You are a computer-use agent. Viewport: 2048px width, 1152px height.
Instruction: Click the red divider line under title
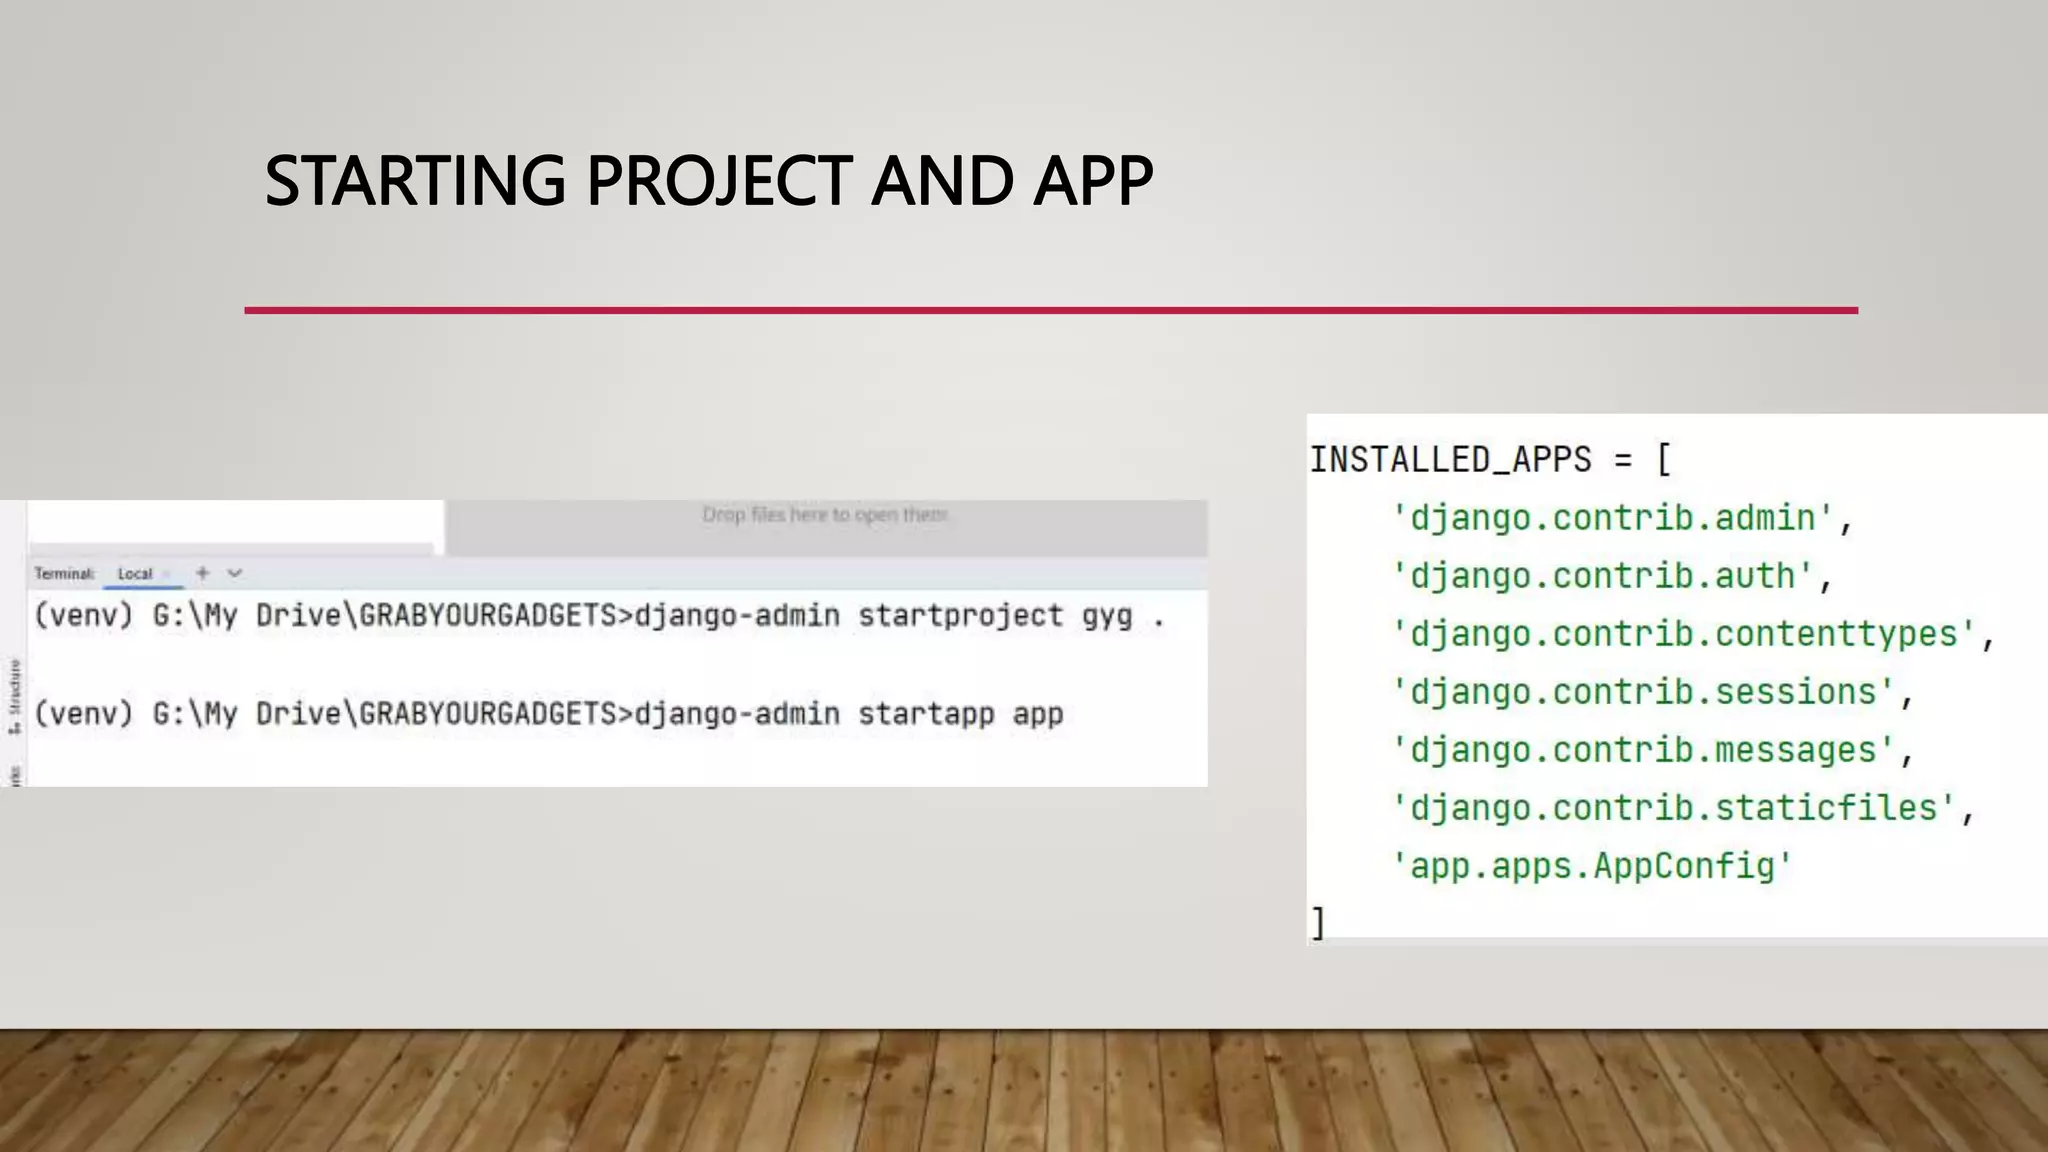(1050, 310)
